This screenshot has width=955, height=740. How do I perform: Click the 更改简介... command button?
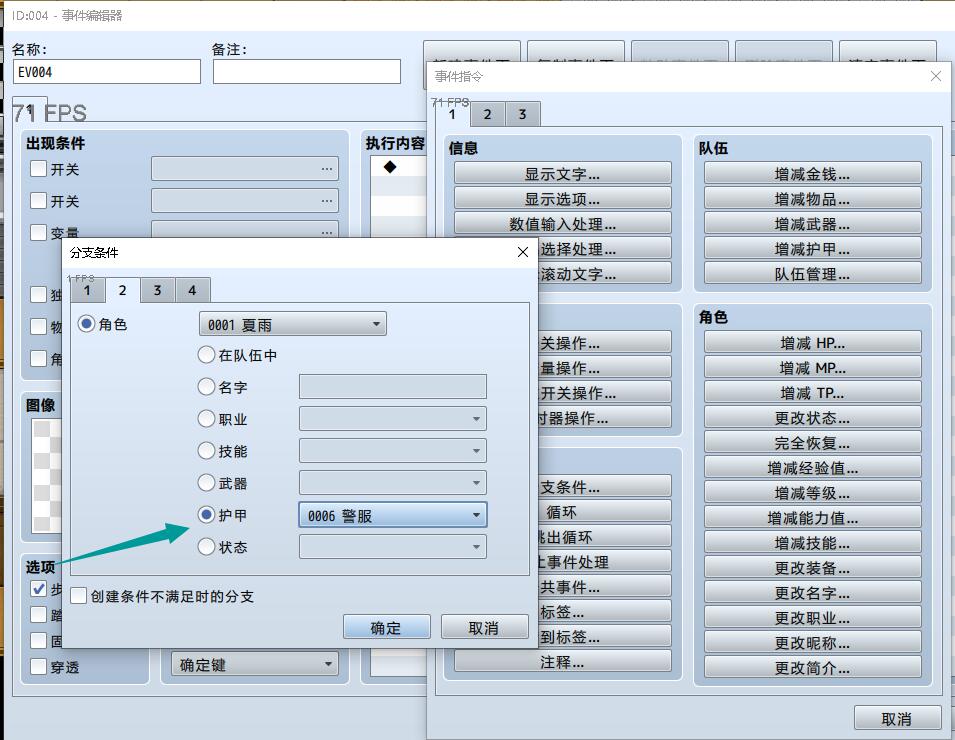click(812, 667)
